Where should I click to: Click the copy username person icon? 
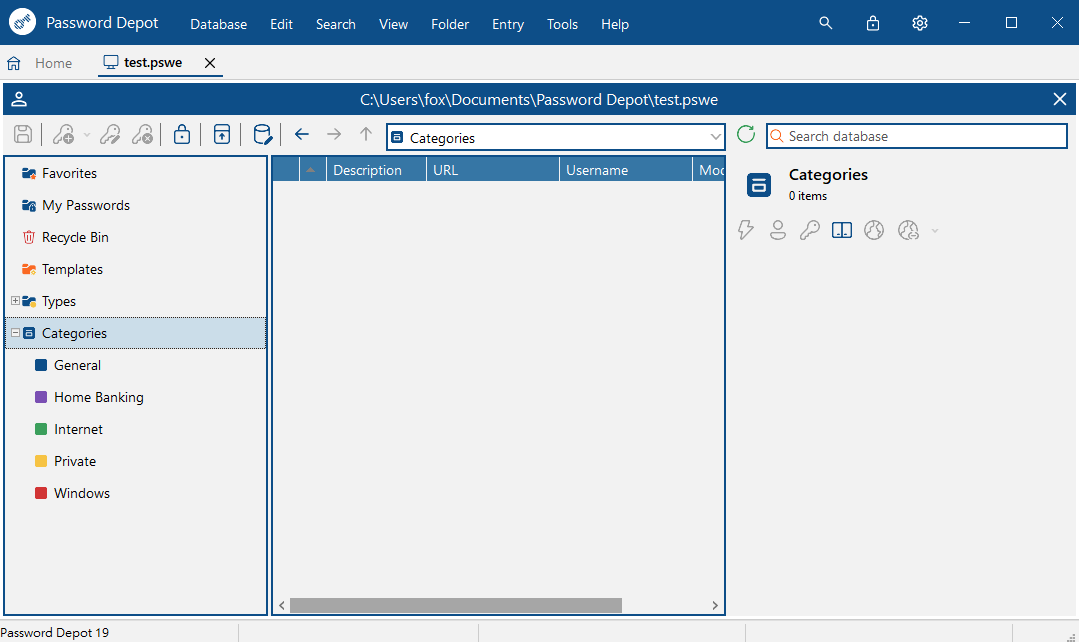tap(778, 230)
